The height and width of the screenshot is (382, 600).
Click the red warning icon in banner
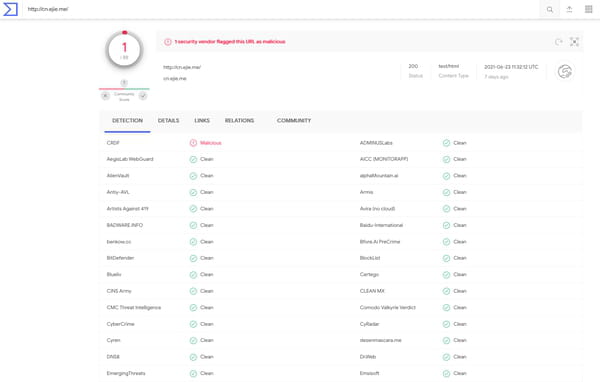(168, 42)
